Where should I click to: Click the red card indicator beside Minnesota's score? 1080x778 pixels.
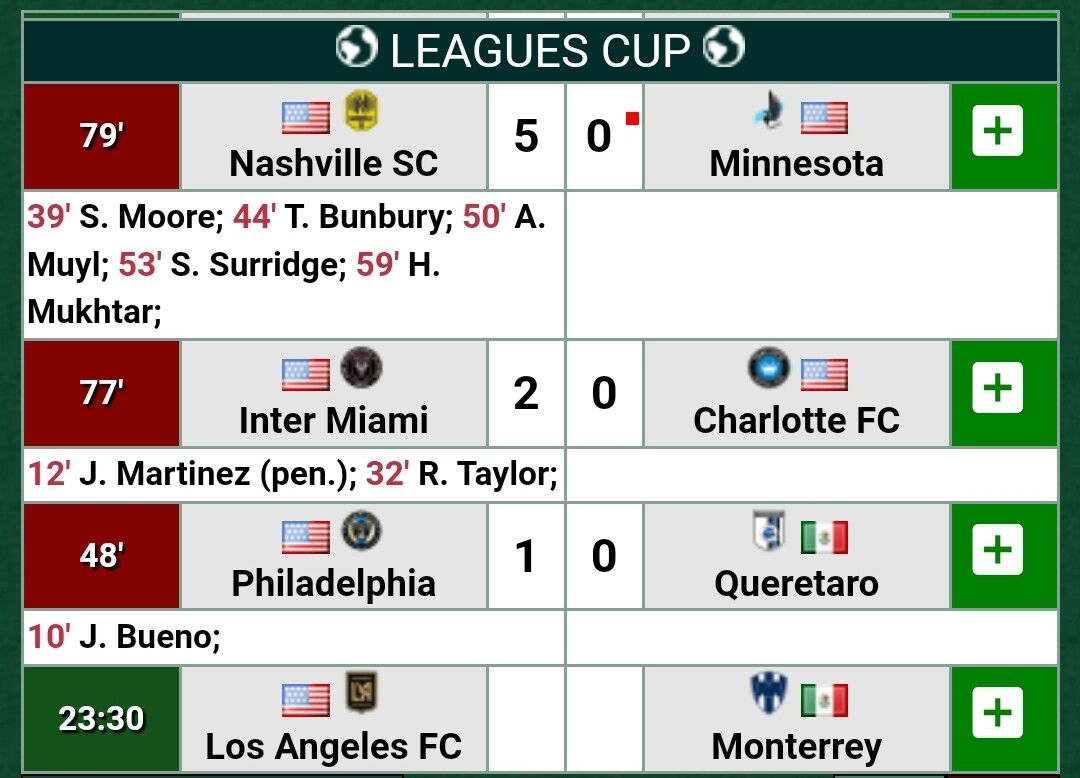click(632, 118)
